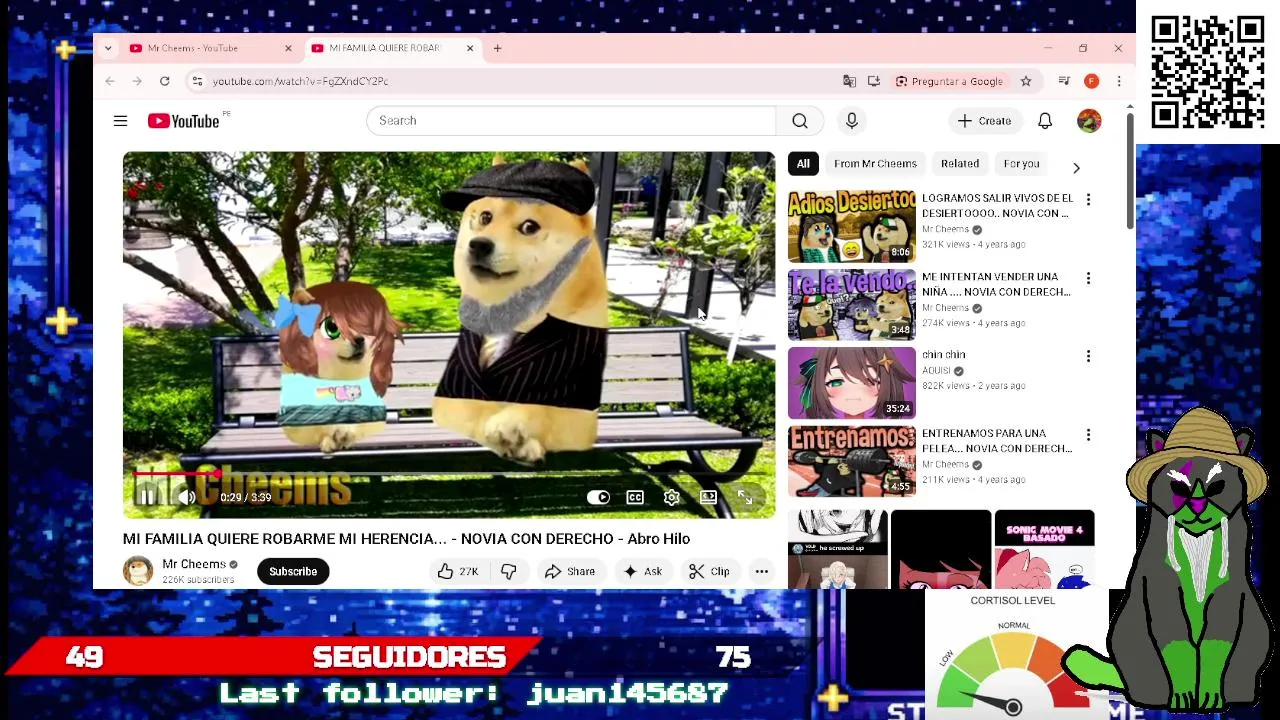Click the YouTube search field
This screenshot has height=720, width=1280.
tap(571, 121)
